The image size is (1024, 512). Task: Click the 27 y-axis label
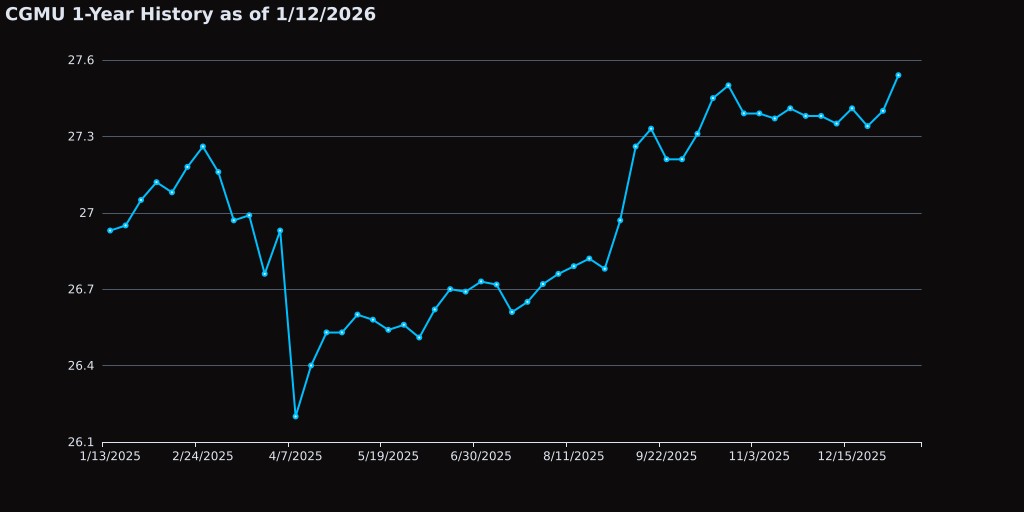tap(87, 213)
